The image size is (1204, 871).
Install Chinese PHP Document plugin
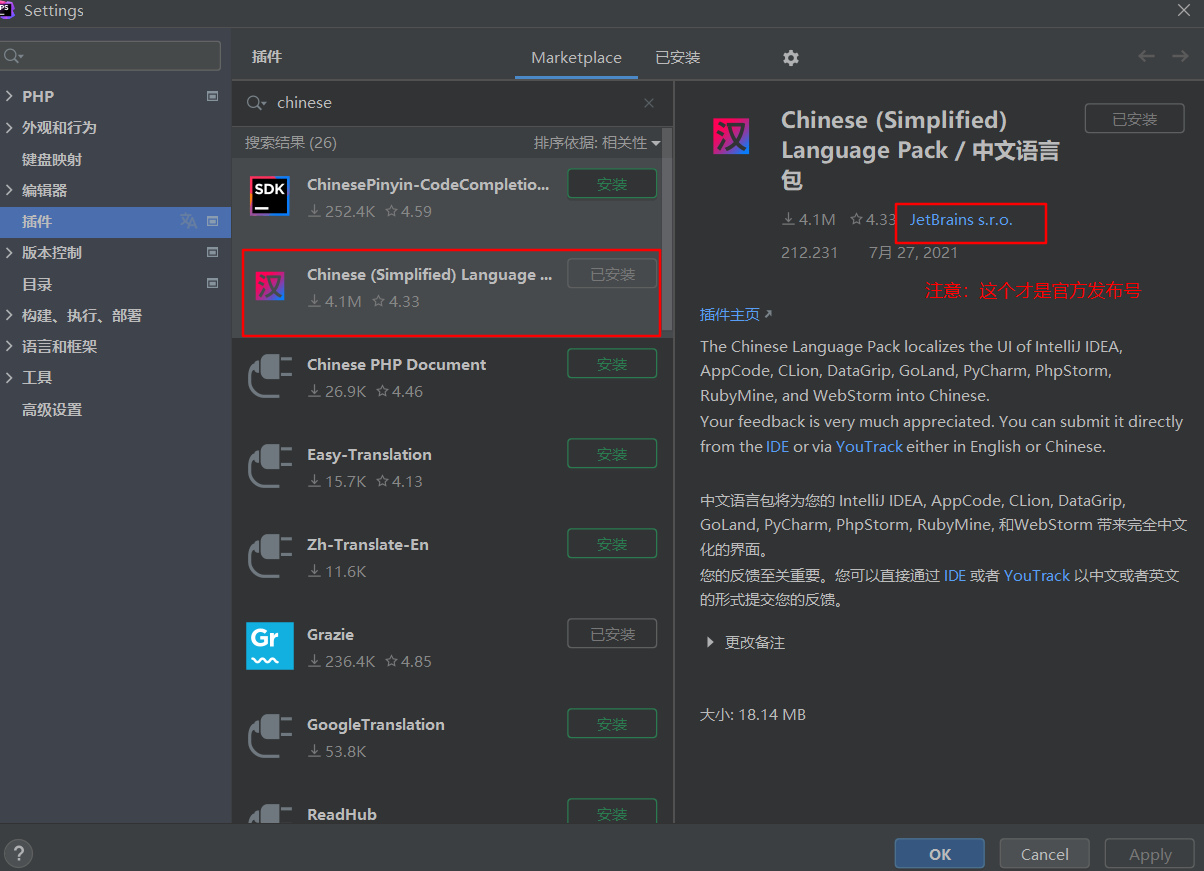pyautogui.click(x=612, y=364)
